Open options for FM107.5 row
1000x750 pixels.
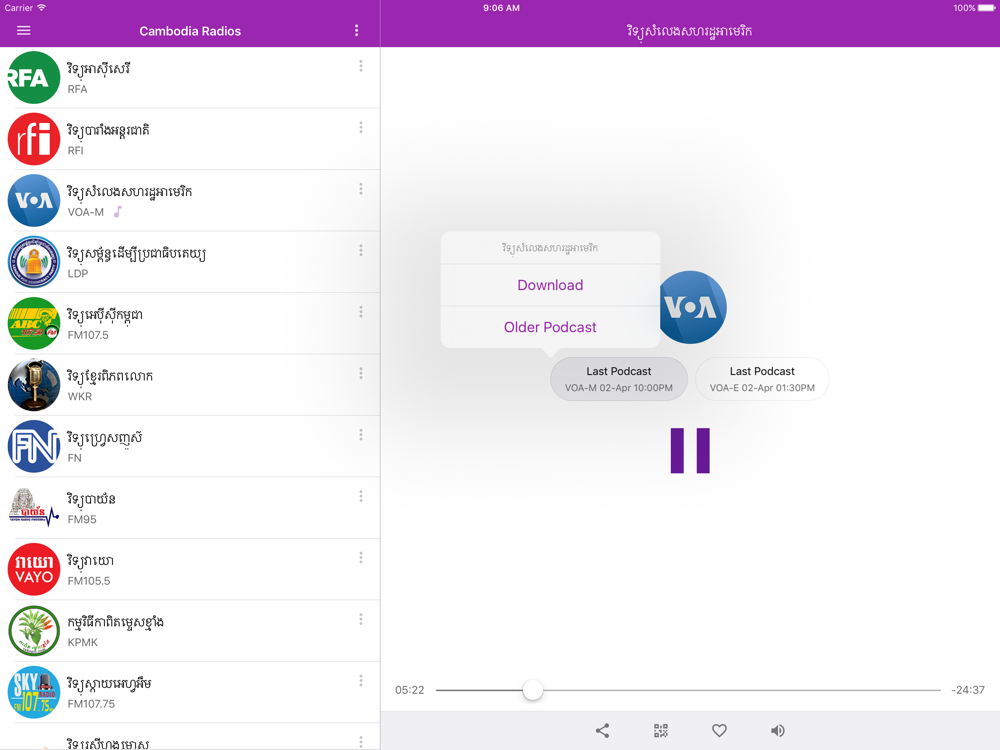tap(361, 312)
